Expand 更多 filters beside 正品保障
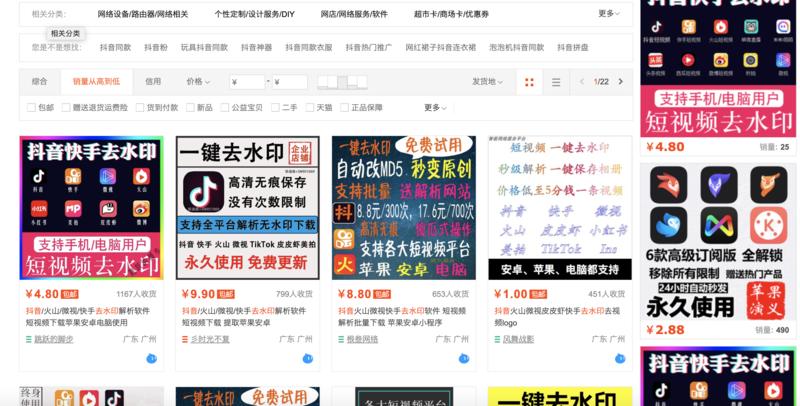This screenshot has width=800, height=406. point(435,108)
